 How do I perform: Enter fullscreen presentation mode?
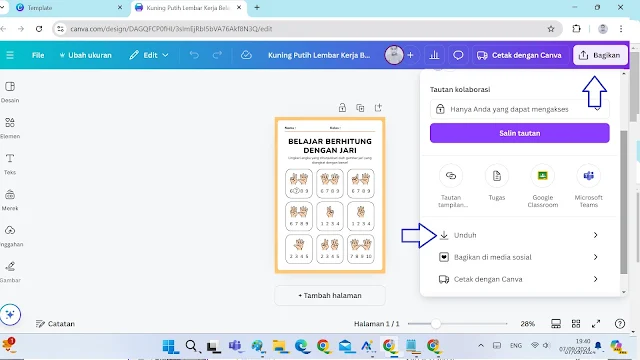point(596,324)
